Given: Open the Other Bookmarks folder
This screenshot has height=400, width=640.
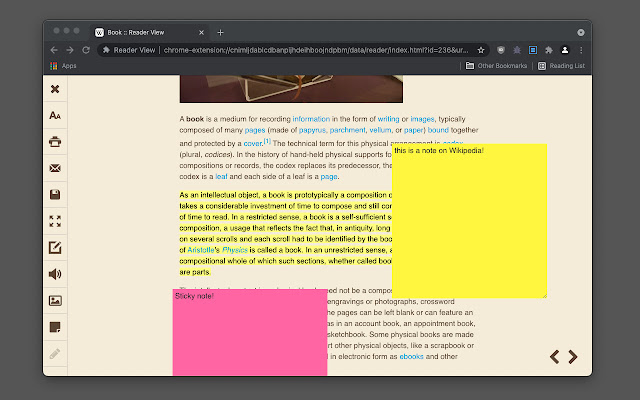Looking at the screenshot, I should tap(496, 66).
